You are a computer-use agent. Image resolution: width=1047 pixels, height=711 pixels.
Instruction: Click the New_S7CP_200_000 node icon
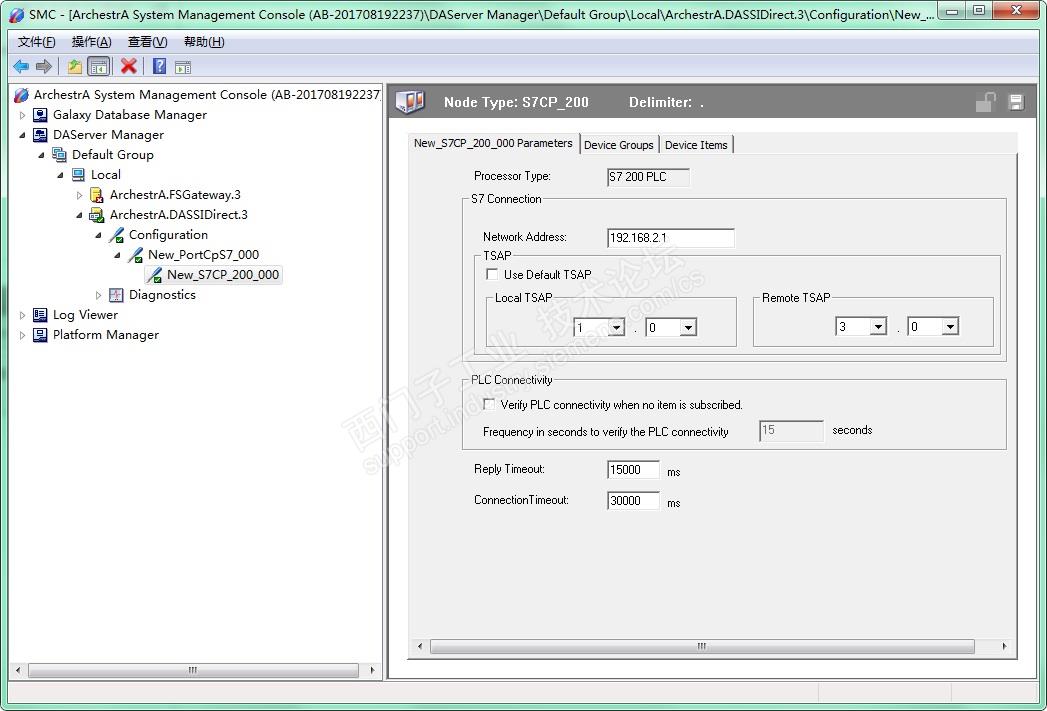154,275
